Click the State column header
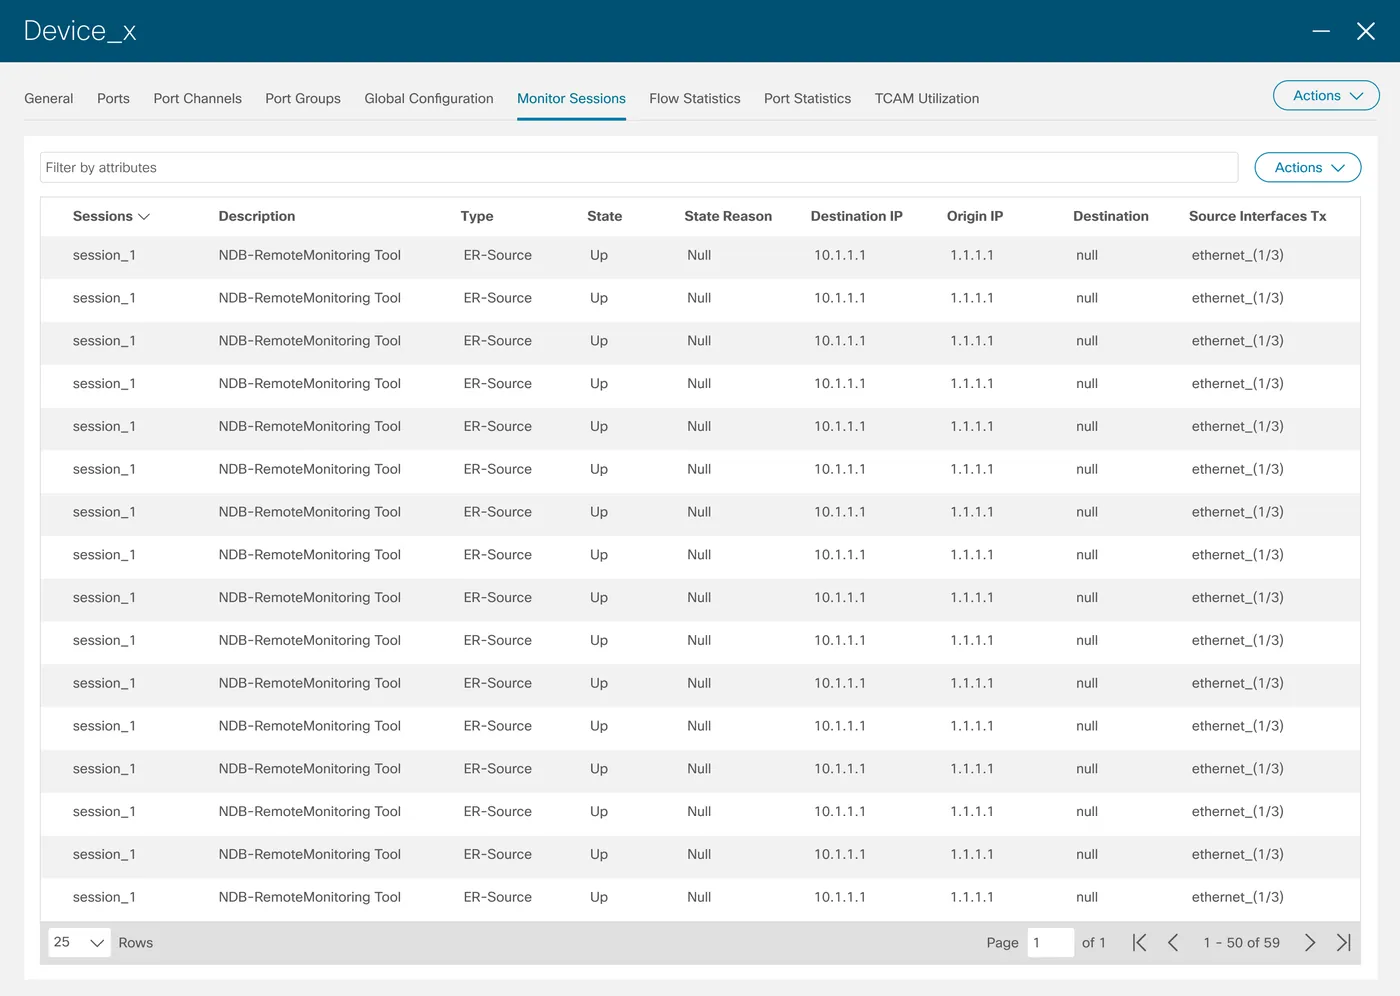The width and height of the screenshot is (1400, 996). (x=605, y=217)
